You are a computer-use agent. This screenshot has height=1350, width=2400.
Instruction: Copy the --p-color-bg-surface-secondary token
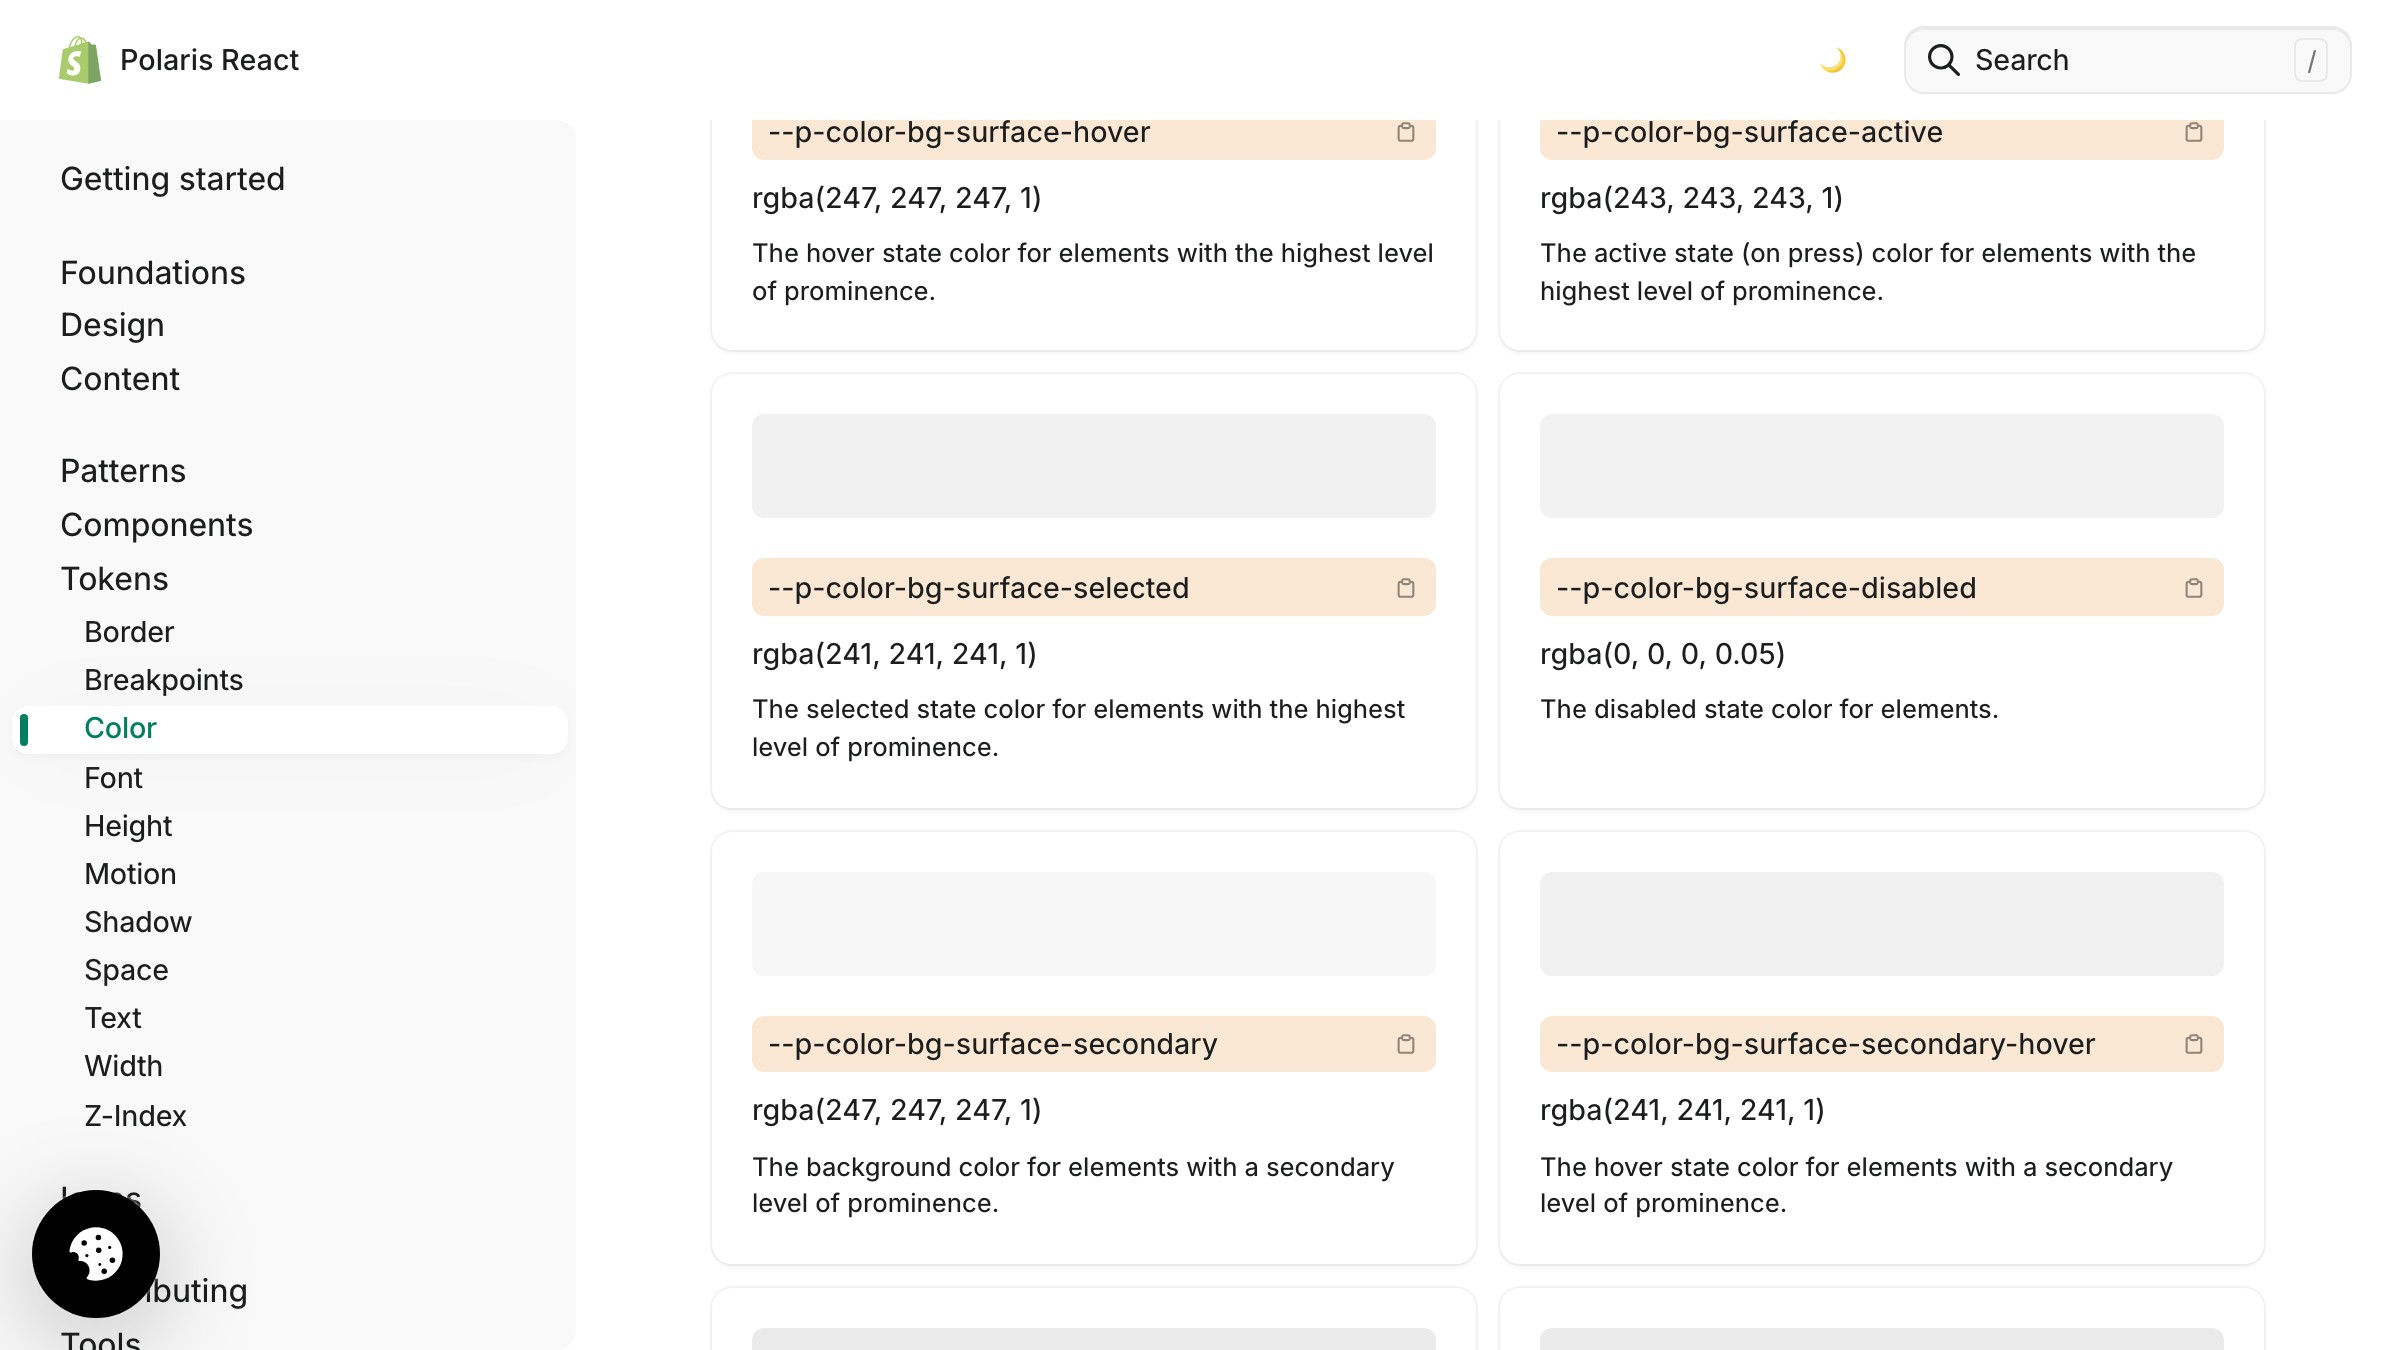click(x=1406, y=1044)
